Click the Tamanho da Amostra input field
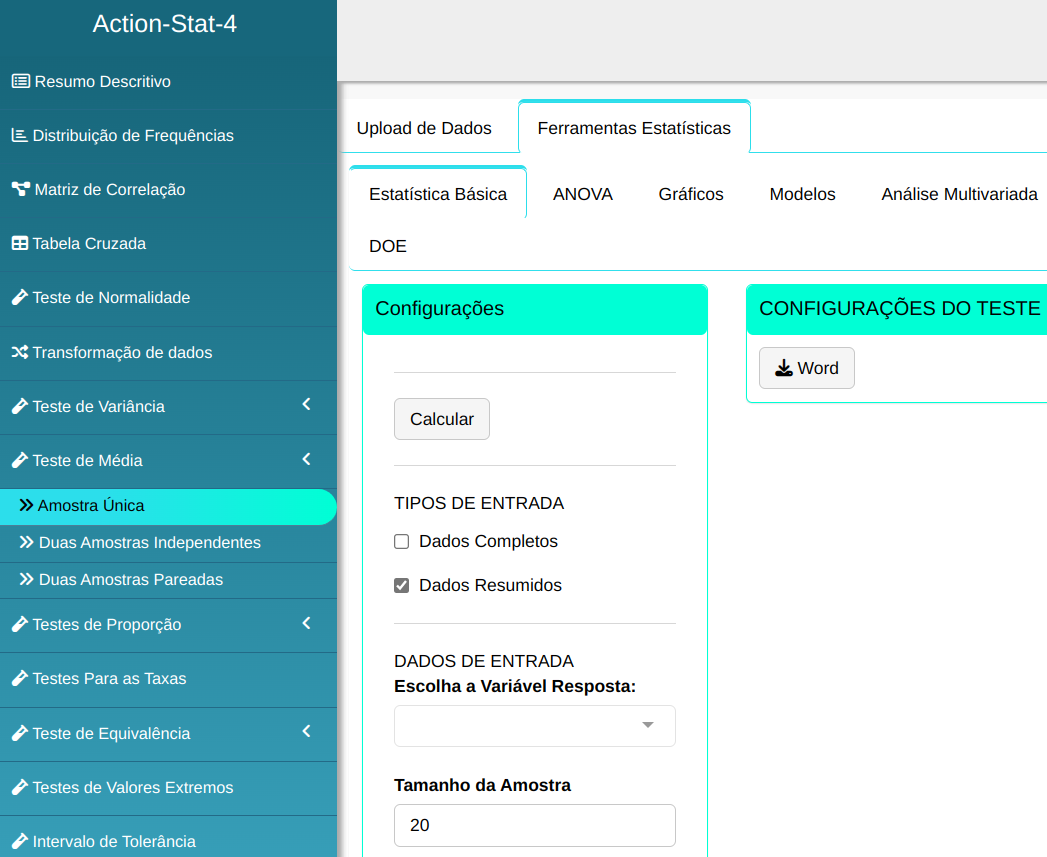 tap(534, 826)
